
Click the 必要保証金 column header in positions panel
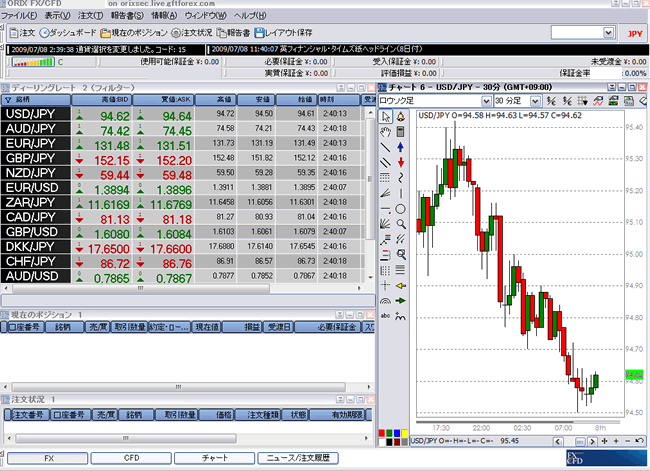pyautogui.click(x=327, y=327)
